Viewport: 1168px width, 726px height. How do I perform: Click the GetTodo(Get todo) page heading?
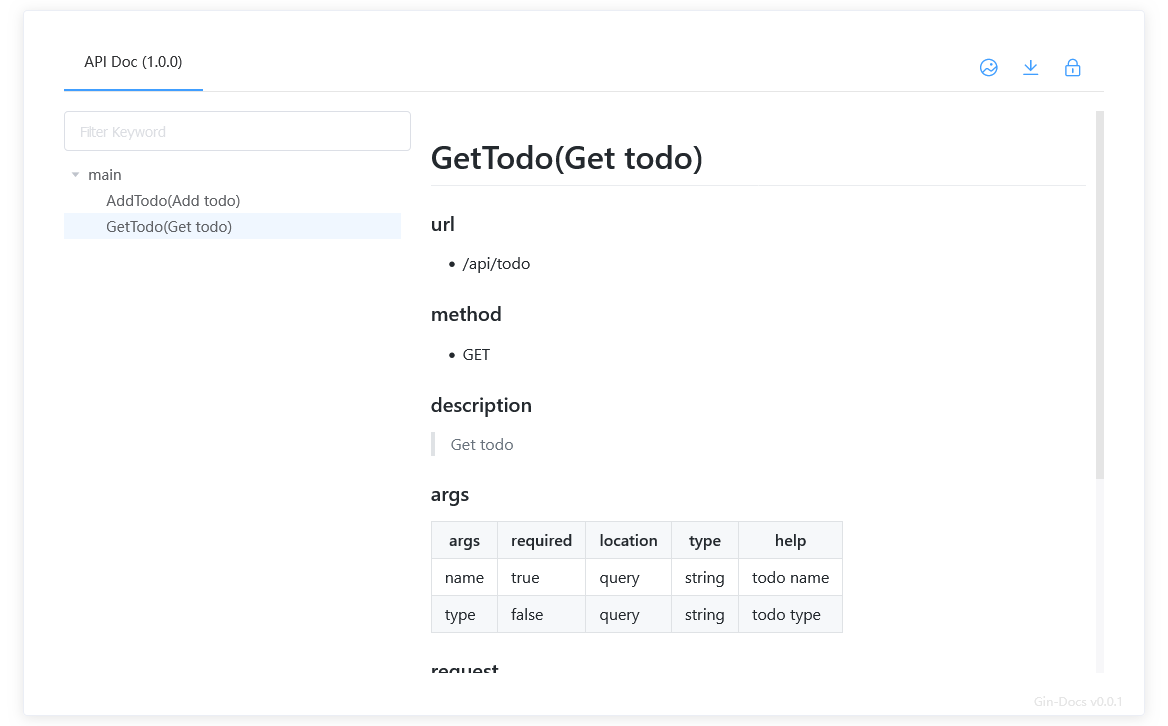point(567,158)
